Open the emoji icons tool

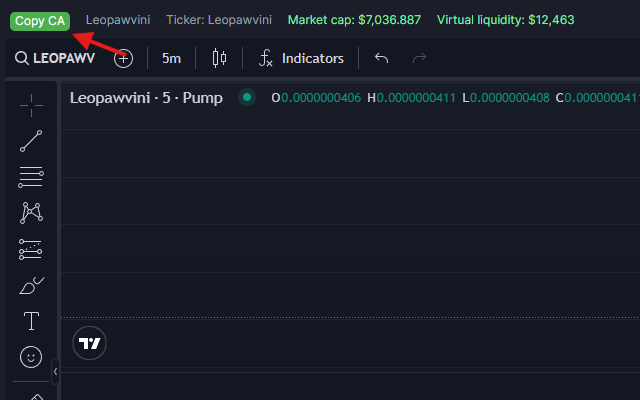[31, 357]
